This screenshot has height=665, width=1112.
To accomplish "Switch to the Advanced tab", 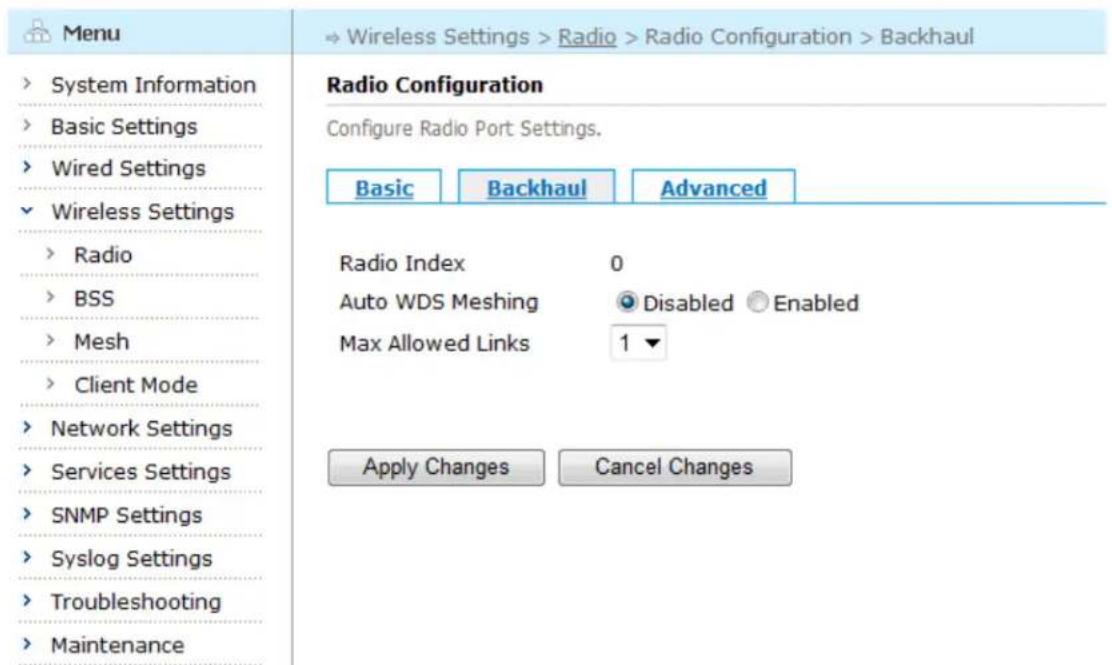I will pyautogui.click(x=713, y=188).
